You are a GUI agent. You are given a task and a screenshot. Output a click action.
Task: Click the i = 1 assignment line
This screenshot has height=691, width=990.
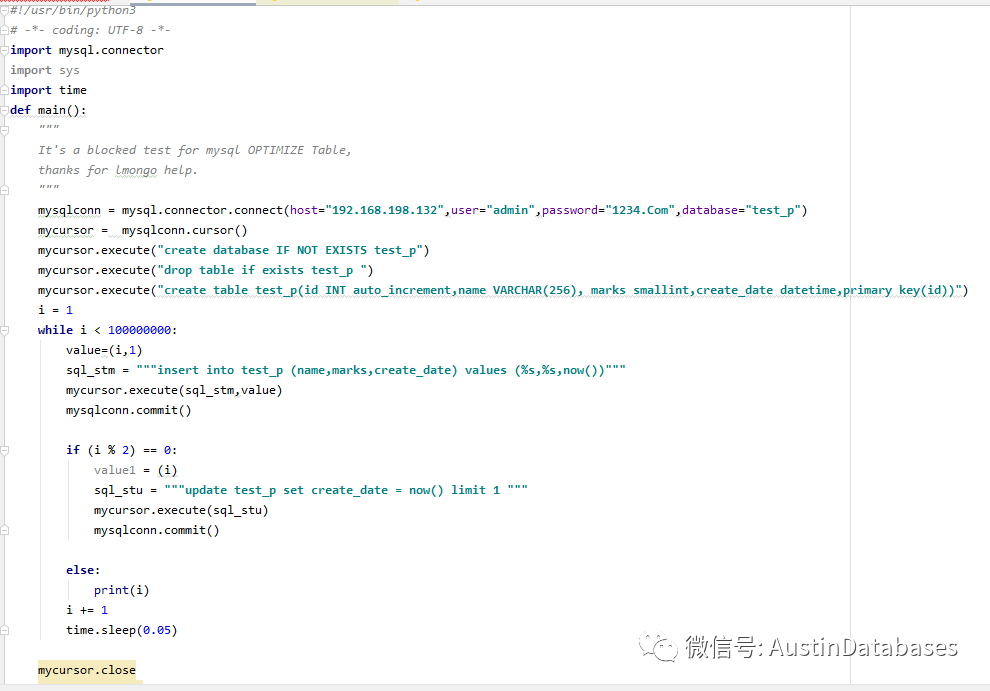(x=47, y=310)
